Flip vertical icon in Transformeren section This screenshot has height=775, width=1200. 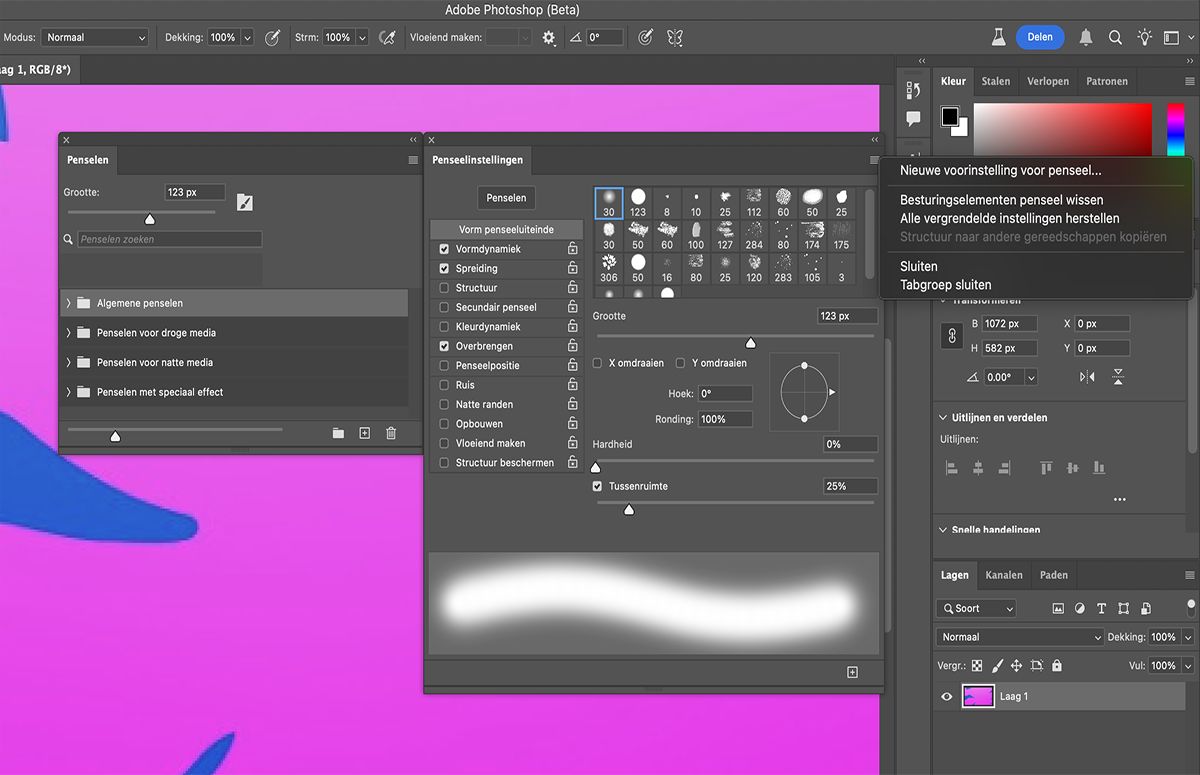tap(1118, 377)
